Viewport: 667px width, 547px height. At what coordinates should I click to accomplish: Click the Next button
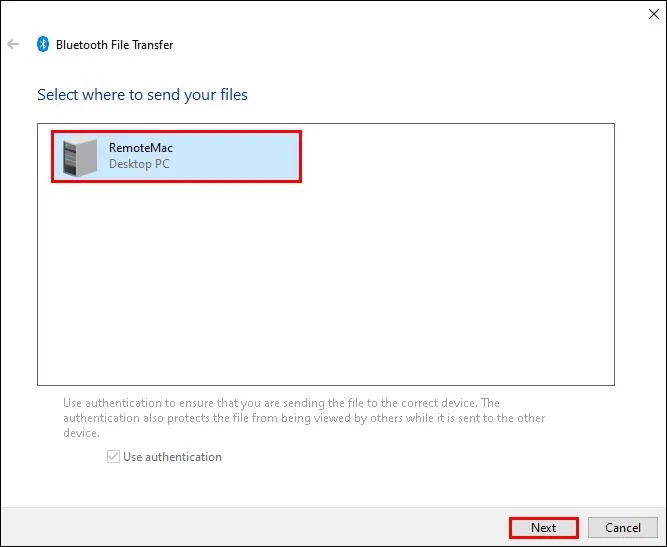(544, 527)
